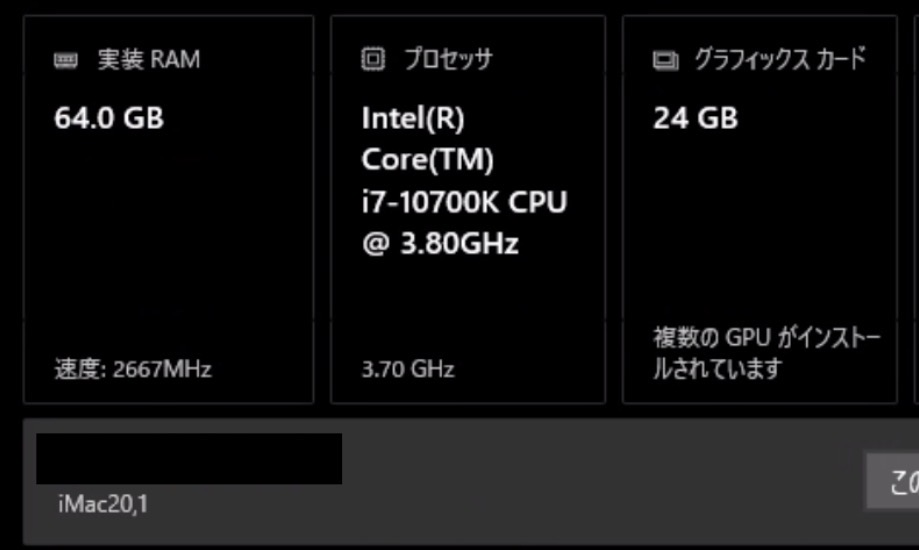This screenshot has height=550, width=919.
Task: Click the processor chip icon
Action: [373, 59]
